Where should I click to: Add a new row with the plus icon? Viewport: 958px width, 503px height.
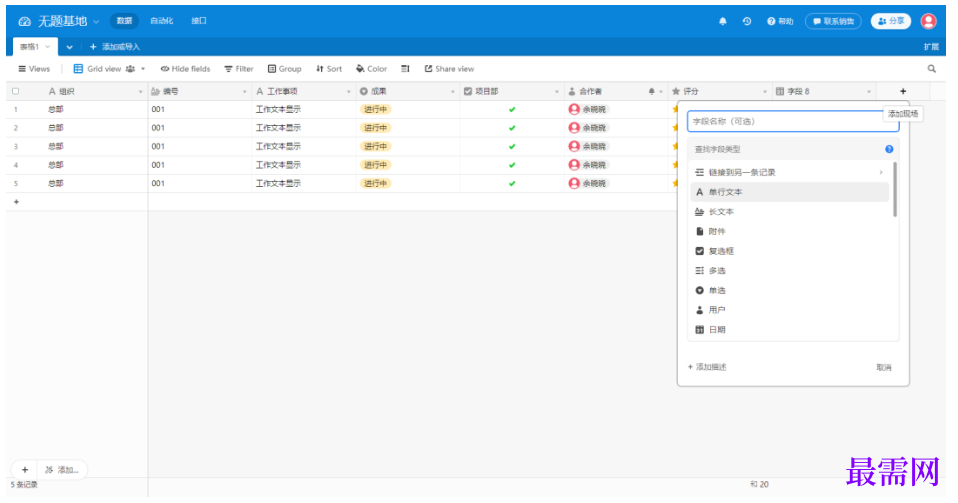coord(16,202)
